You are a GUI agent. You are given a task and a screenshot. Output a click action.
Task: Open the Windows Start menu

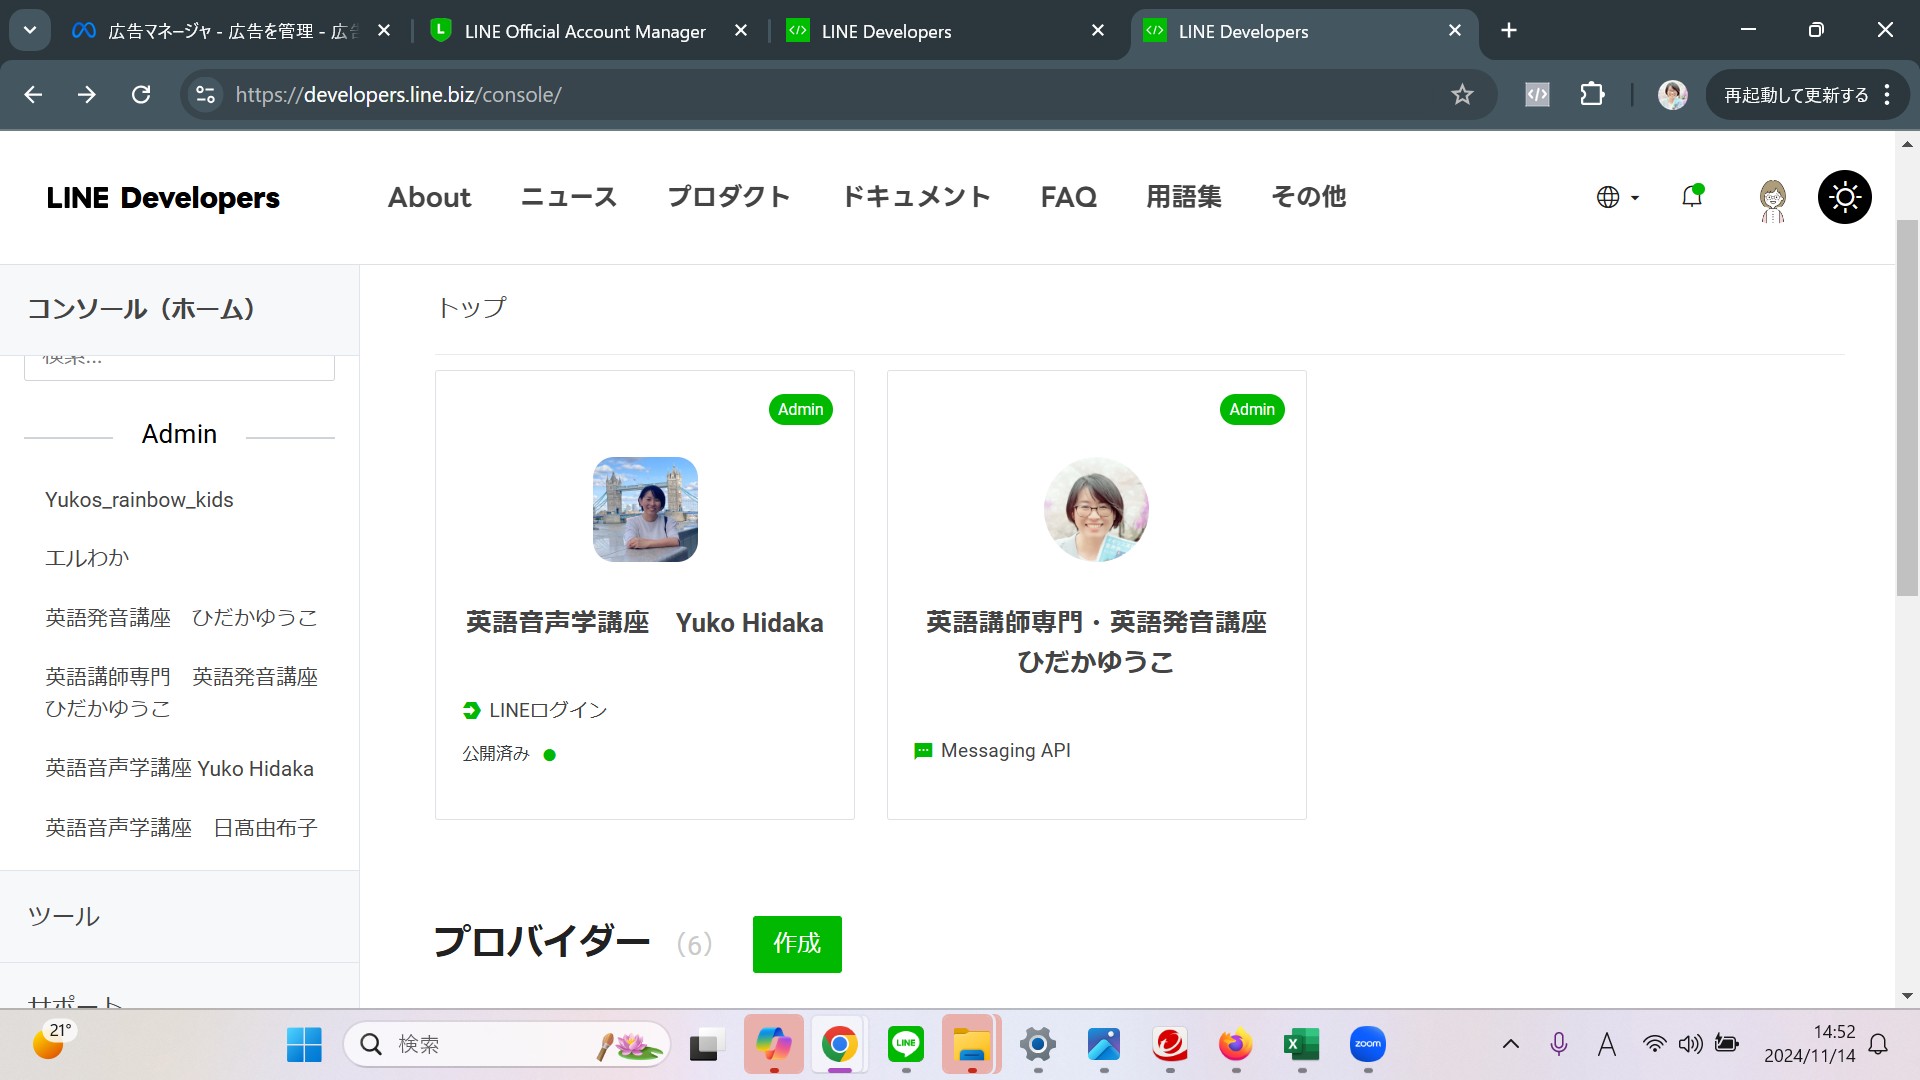click(x=304, y=1045)
